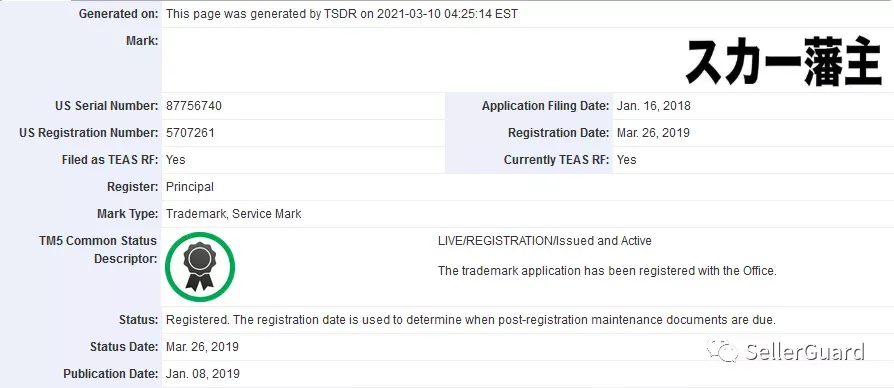This screenshot has width=894, height=388.
Task: Click the Status row Registered description
Action: pos(471,320)
